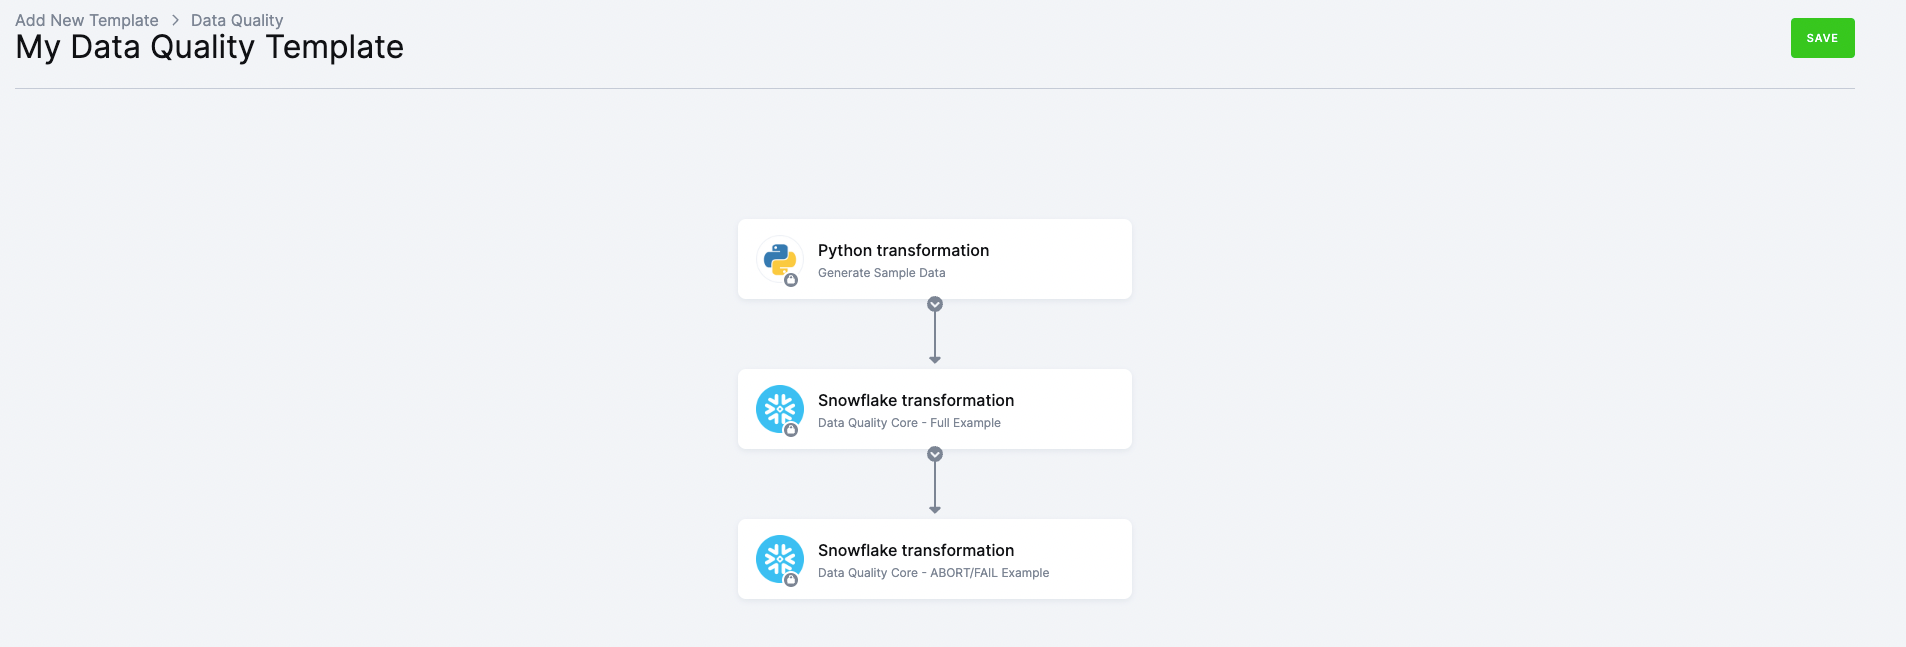Click the Generate Sample Data subtitle text
The height and width of the screenshot is (647, 1906).
pyautogui.click(x=881, y=272)
